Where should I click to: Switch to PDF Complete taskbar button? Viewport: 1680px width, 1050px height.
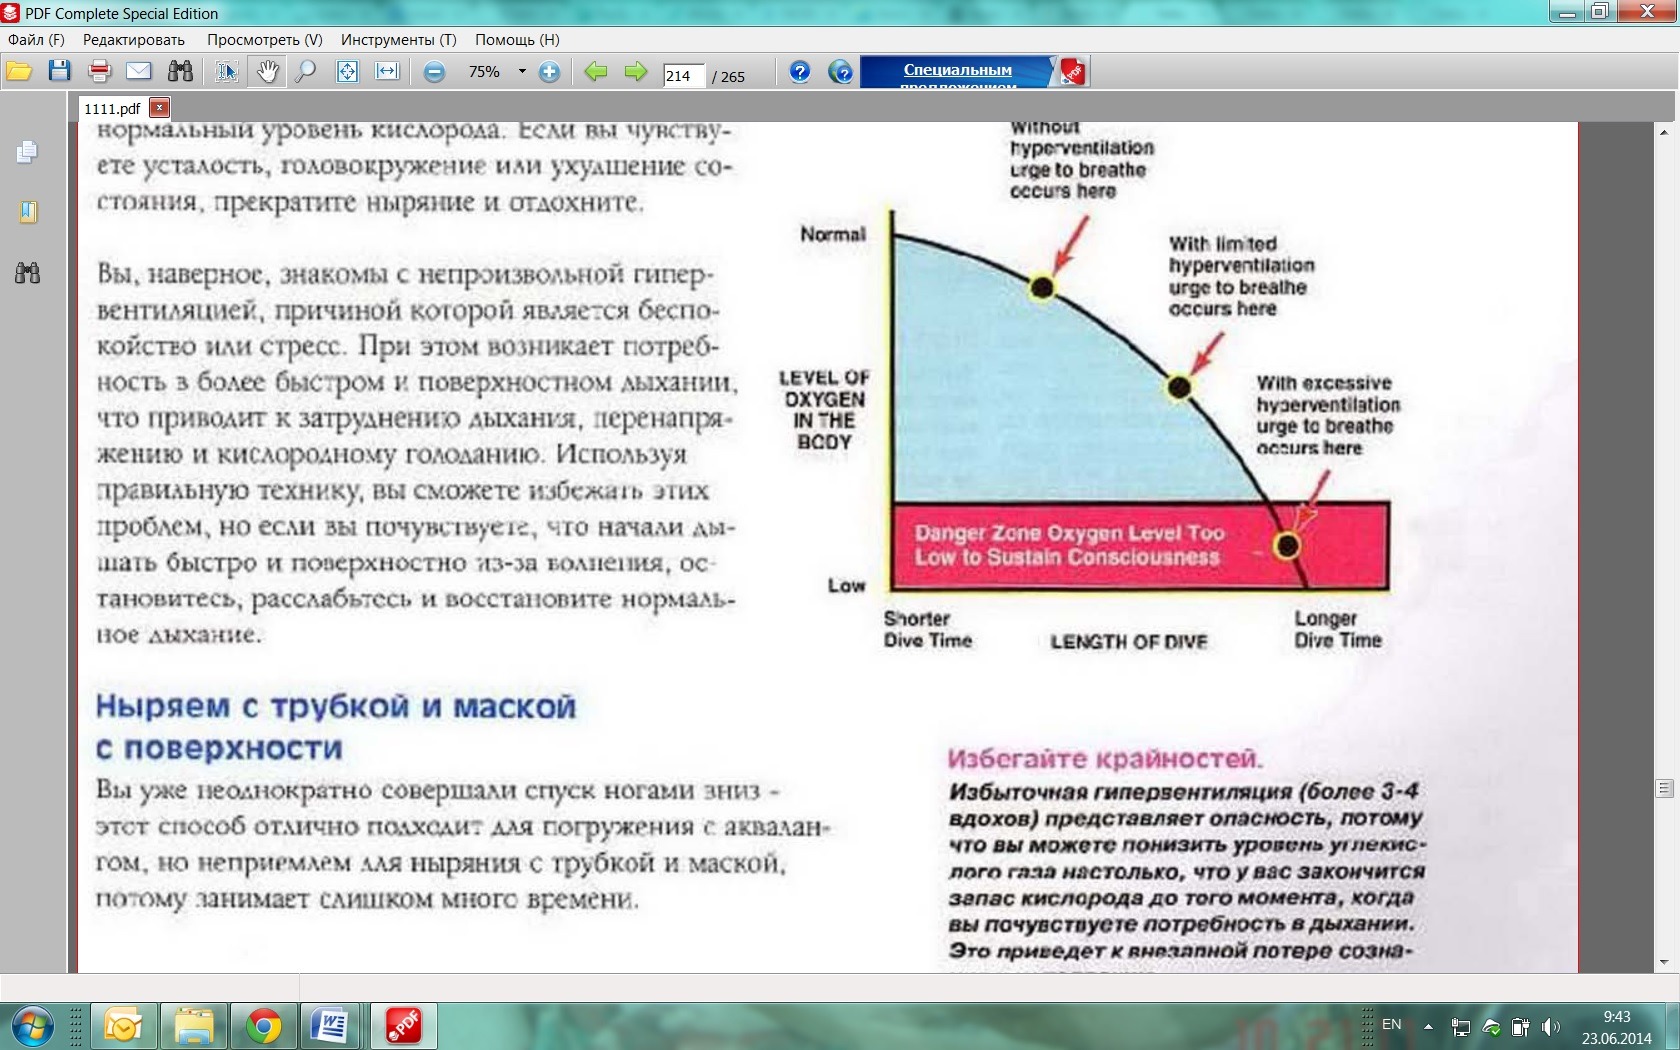[404, 1026]
